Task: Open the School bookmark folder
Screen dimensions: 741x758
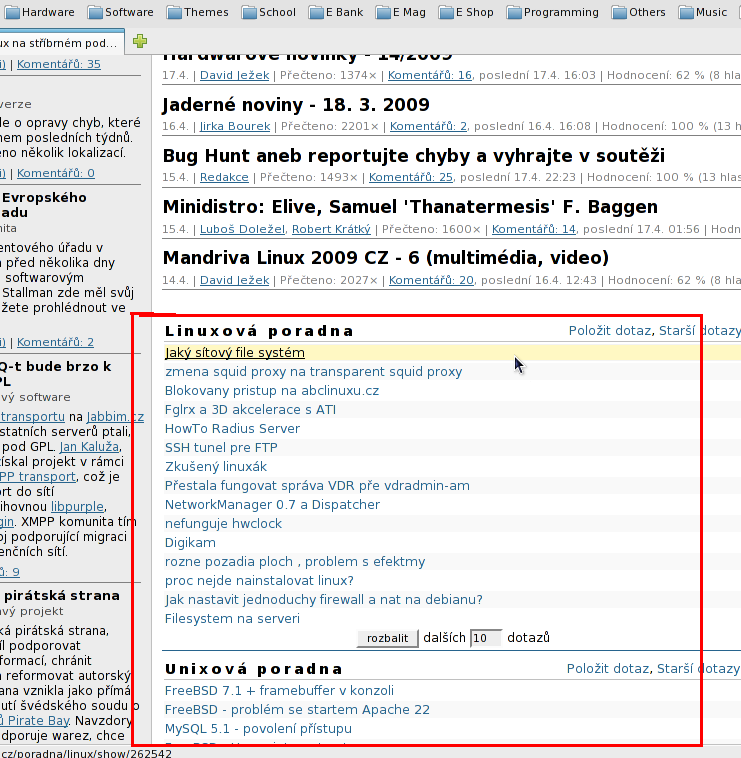Action: 269,12
